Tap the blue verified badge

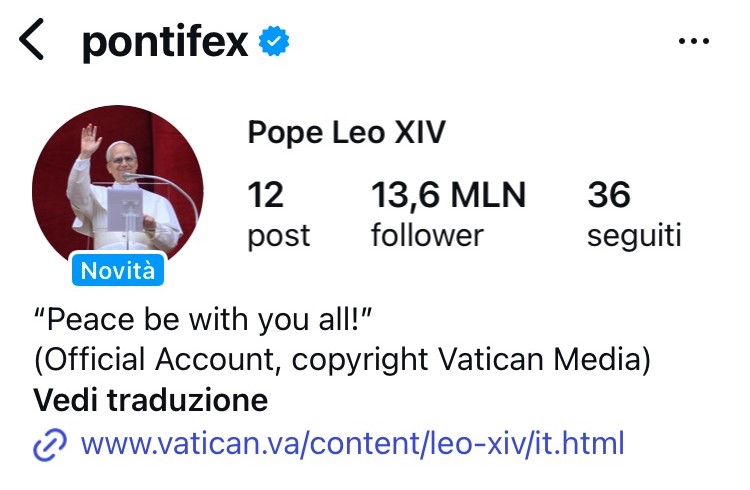(x=274, y=41)
